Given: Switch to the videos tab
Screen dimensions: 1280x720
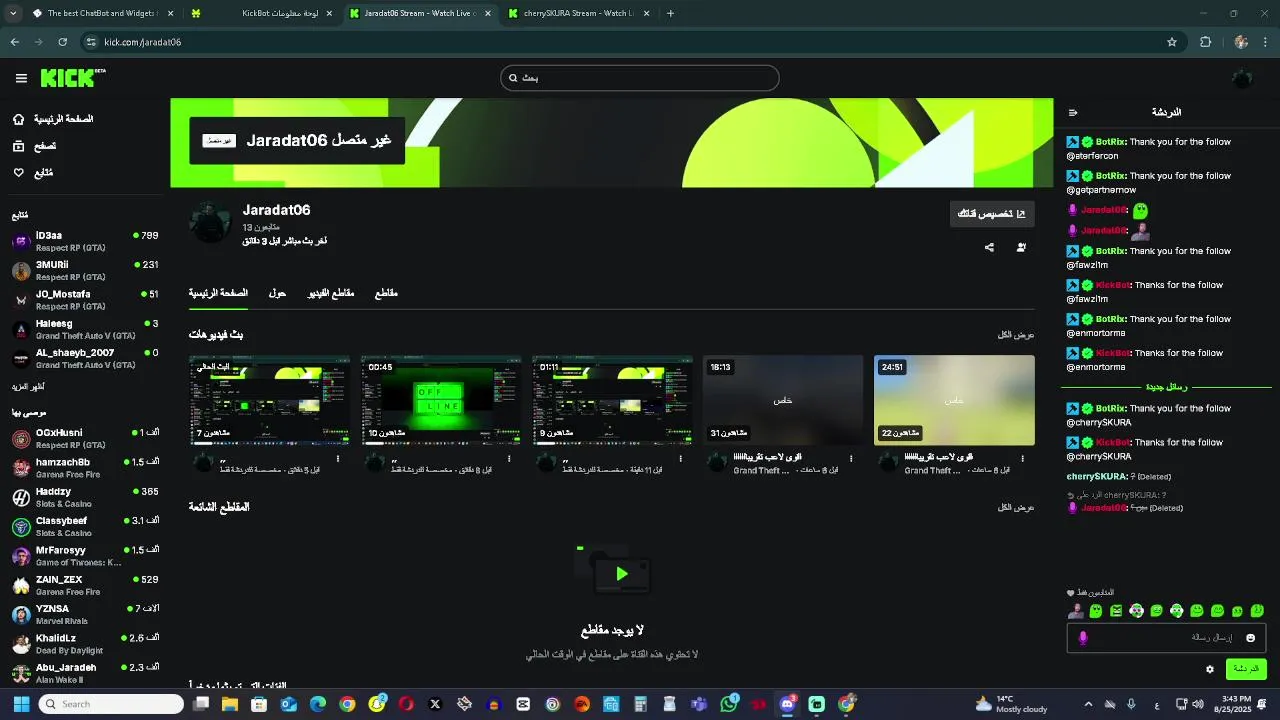Looking at the screenshot, I should pos(331,293).
